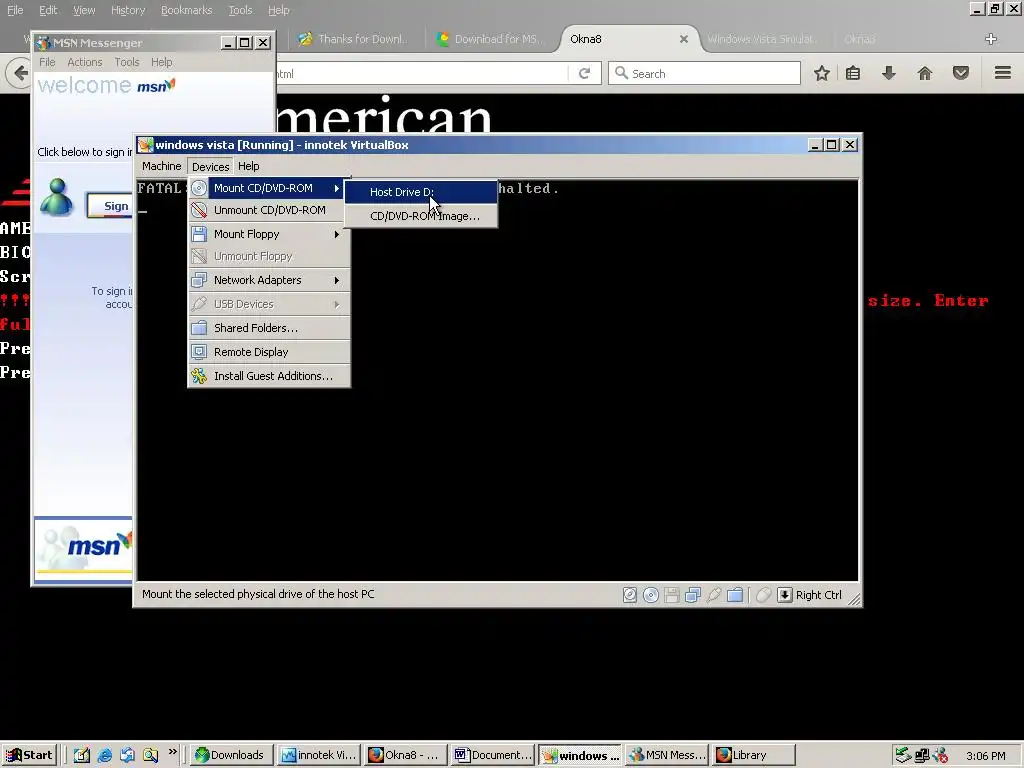Open a new Firefox tab
Screen dimensions: 1024x768
[x=991, y=39]
